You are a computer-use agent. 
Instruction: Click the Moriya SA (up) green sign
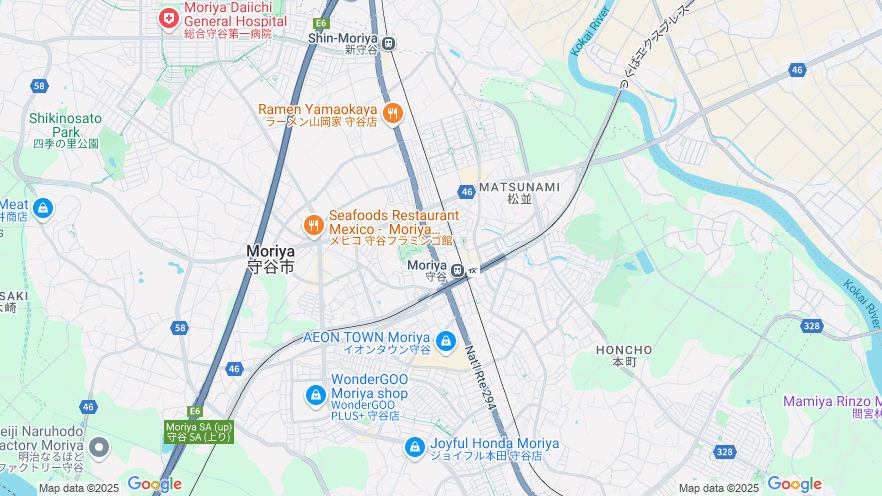[x=199, y=432]
